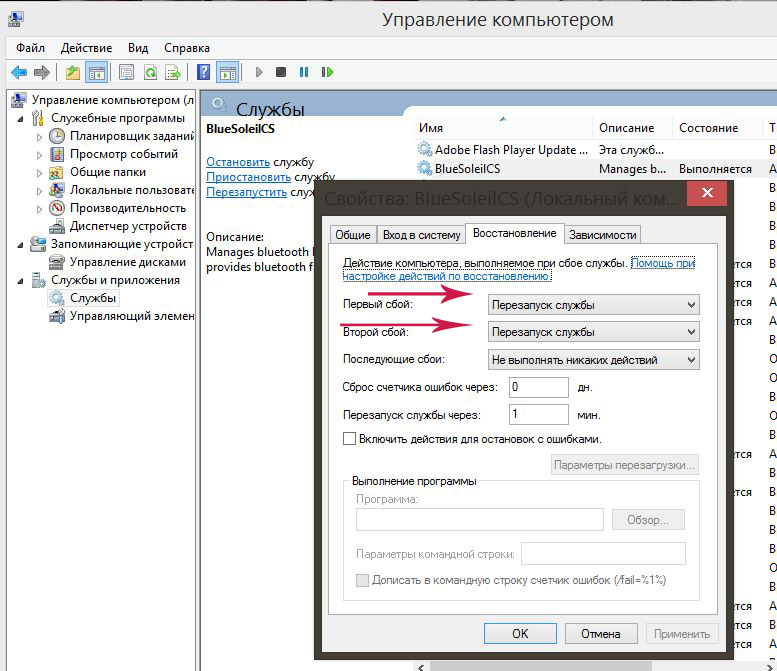This screenshot has width=777, height=671.
Task: Click the Restart service toolbar icon
Action: [327, 72]
